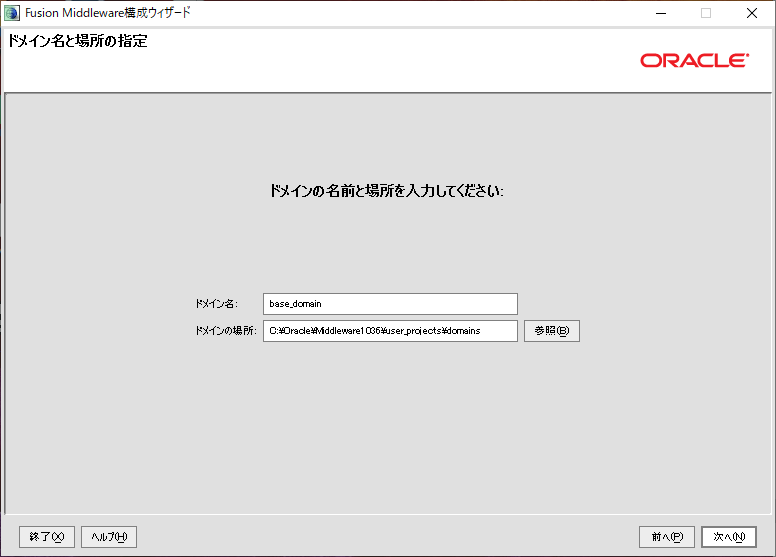The height and width of the screenshot is (557, 776).
Task: Click the ドメイン名: label
Action: tap(216, 304)
